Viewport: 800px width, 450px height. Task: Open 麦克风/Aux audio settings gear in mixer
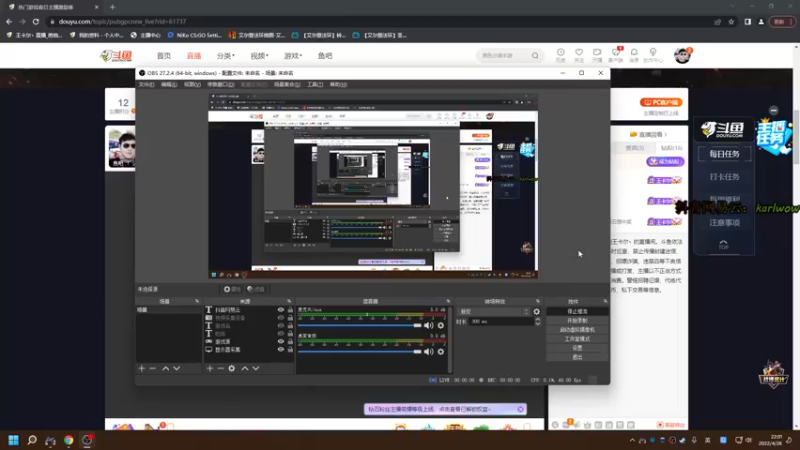coord(441,326)
